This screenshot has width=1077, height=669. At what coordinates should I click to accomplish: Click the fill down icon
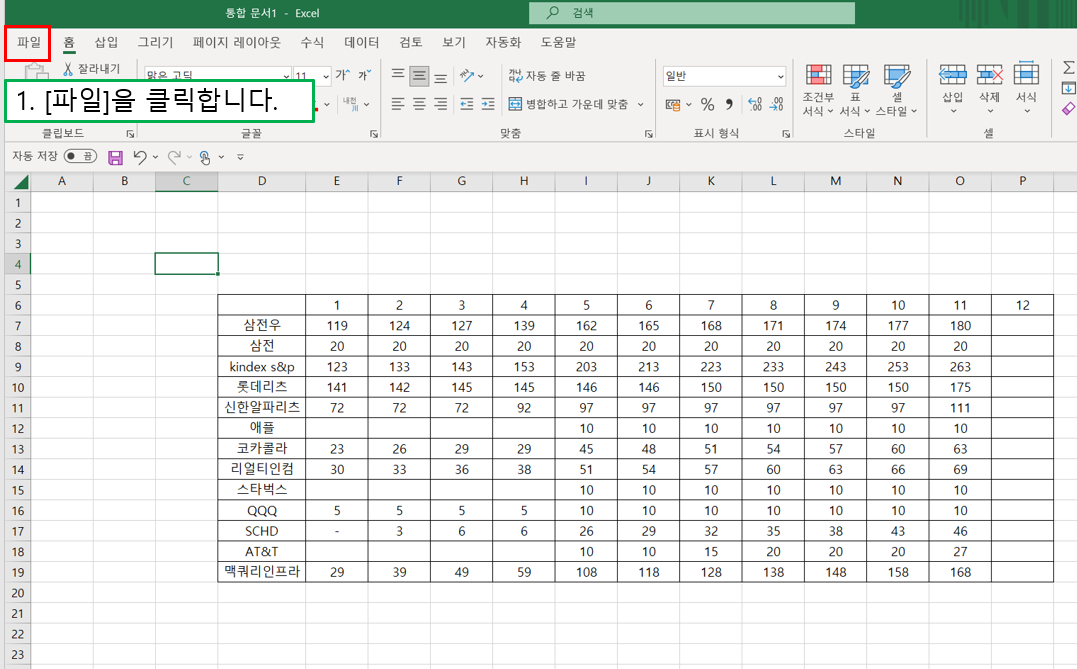click(x=1068, y=88)
